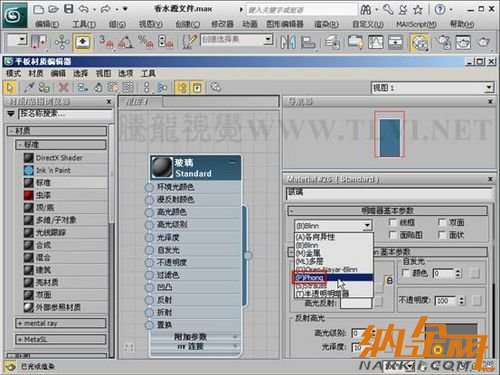
Task: Save the scene with the floppy disk icon
Action: pyautogui.click(x=69, y=9)
